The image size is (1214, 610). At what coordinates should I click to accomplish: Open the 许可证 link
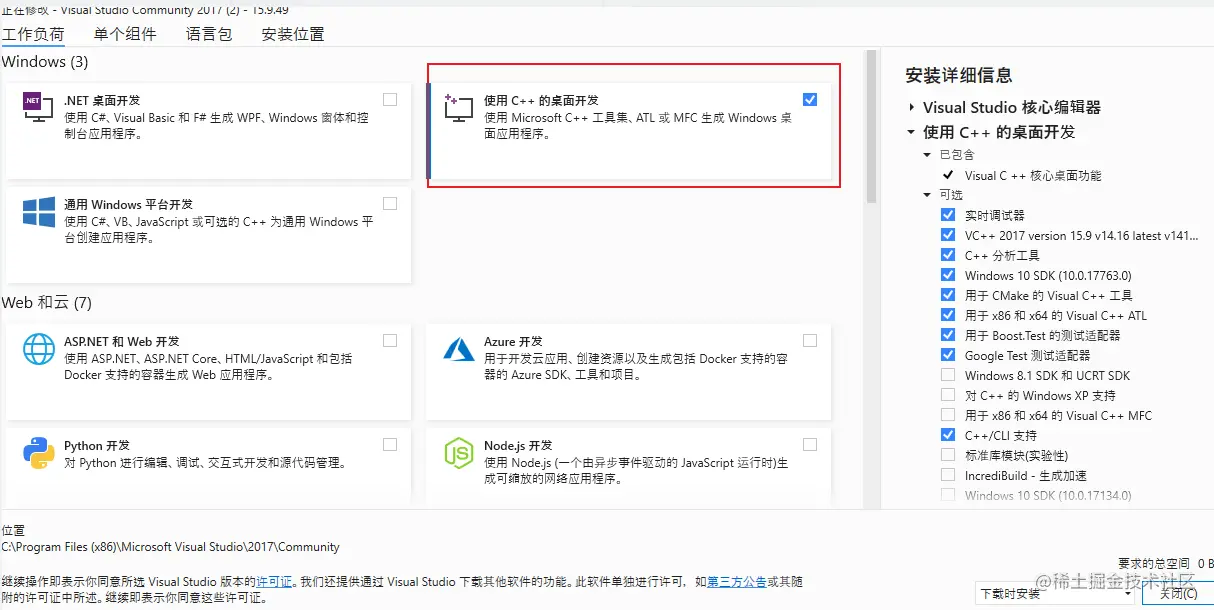click(275, 581)
